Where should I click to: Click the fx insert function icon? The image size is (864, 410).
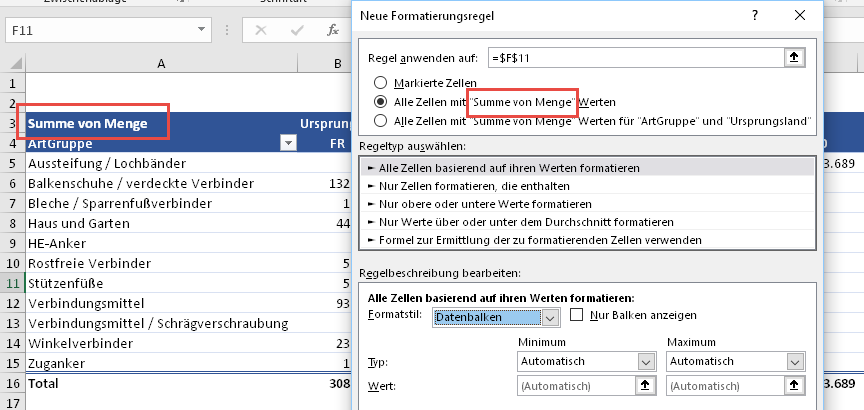point(333,30)
